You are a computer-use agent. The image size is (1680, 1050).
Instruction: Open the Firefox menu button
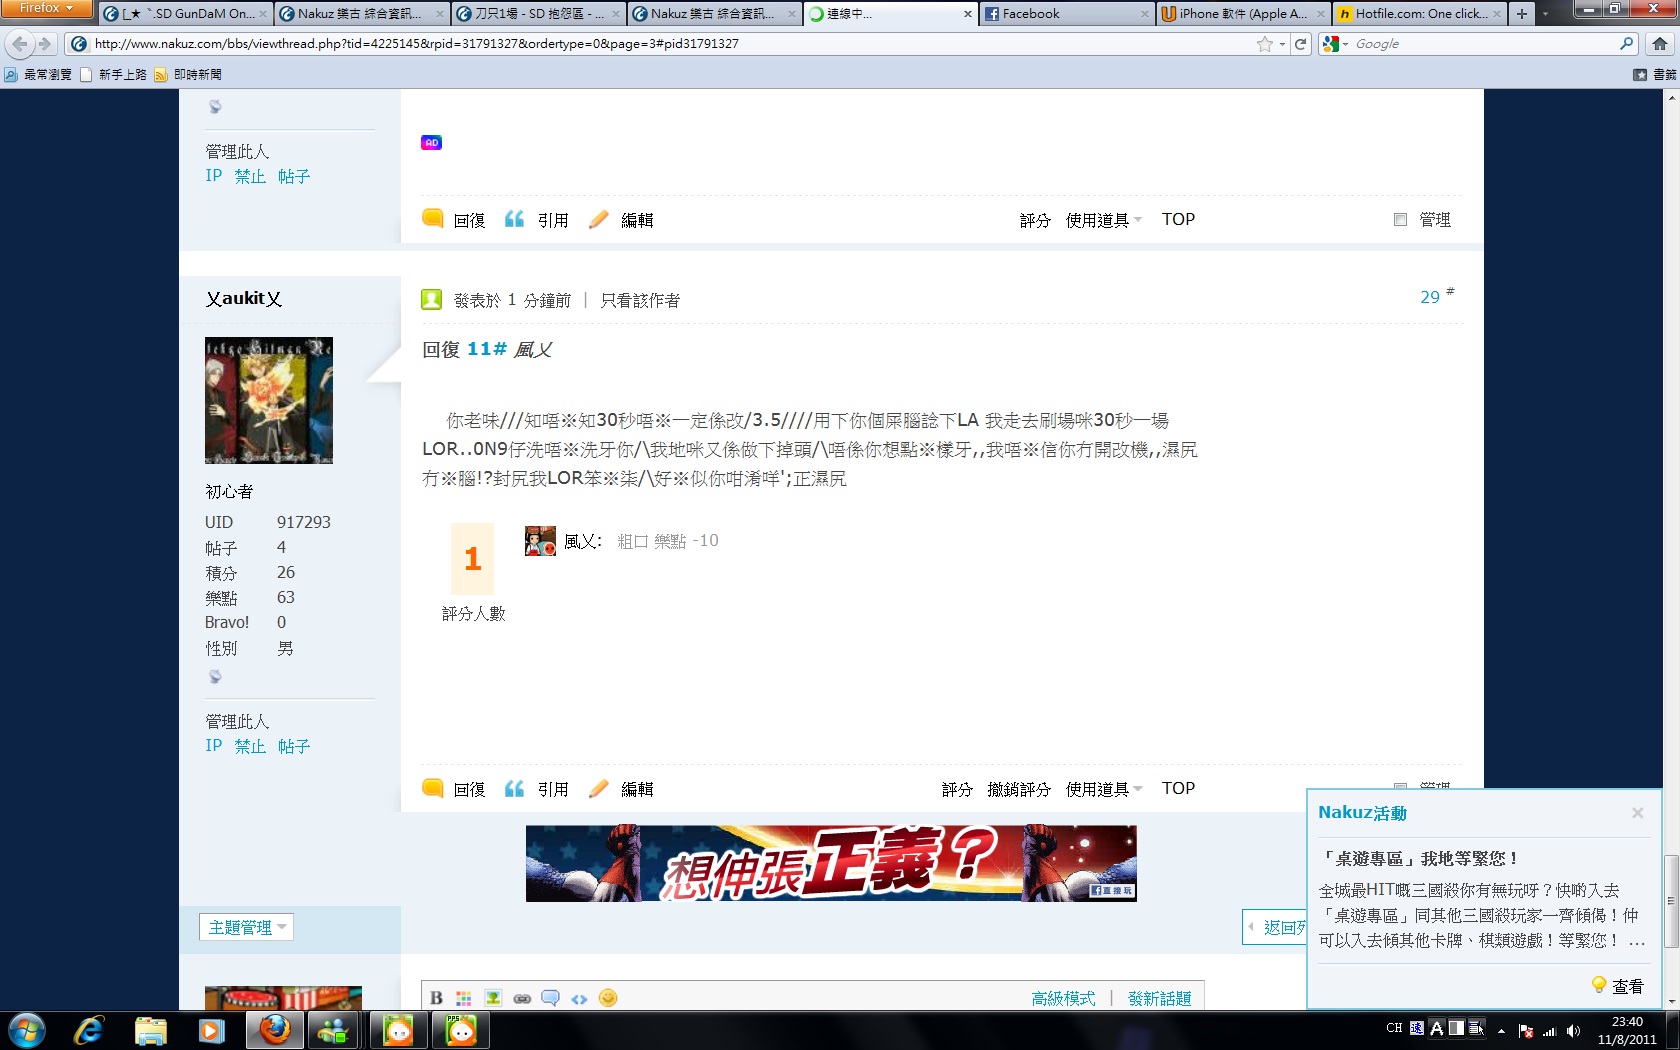coord(46,9)
